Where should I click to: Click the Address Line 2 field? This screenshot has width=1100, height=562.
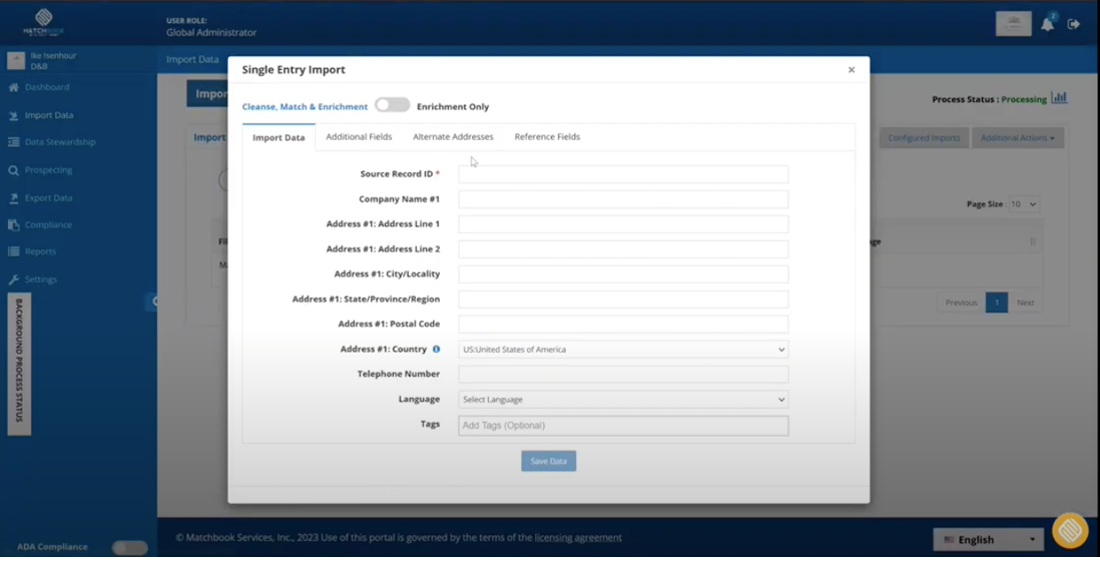[623, 249]
